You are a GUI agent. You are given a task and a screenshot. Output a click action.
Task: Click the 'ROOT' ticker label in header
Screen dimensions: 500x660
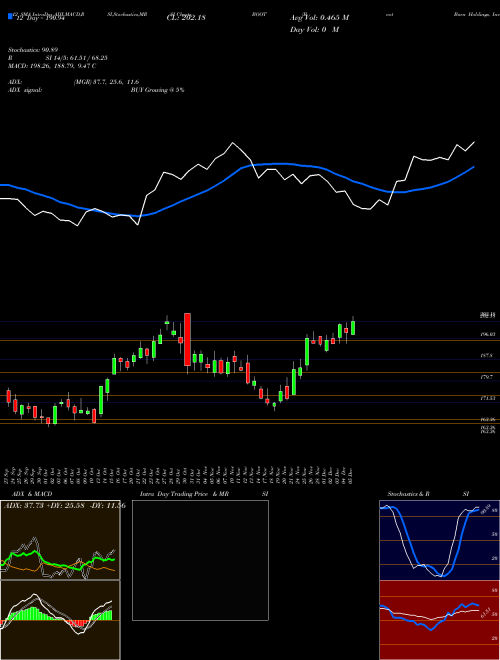(260, 14)
